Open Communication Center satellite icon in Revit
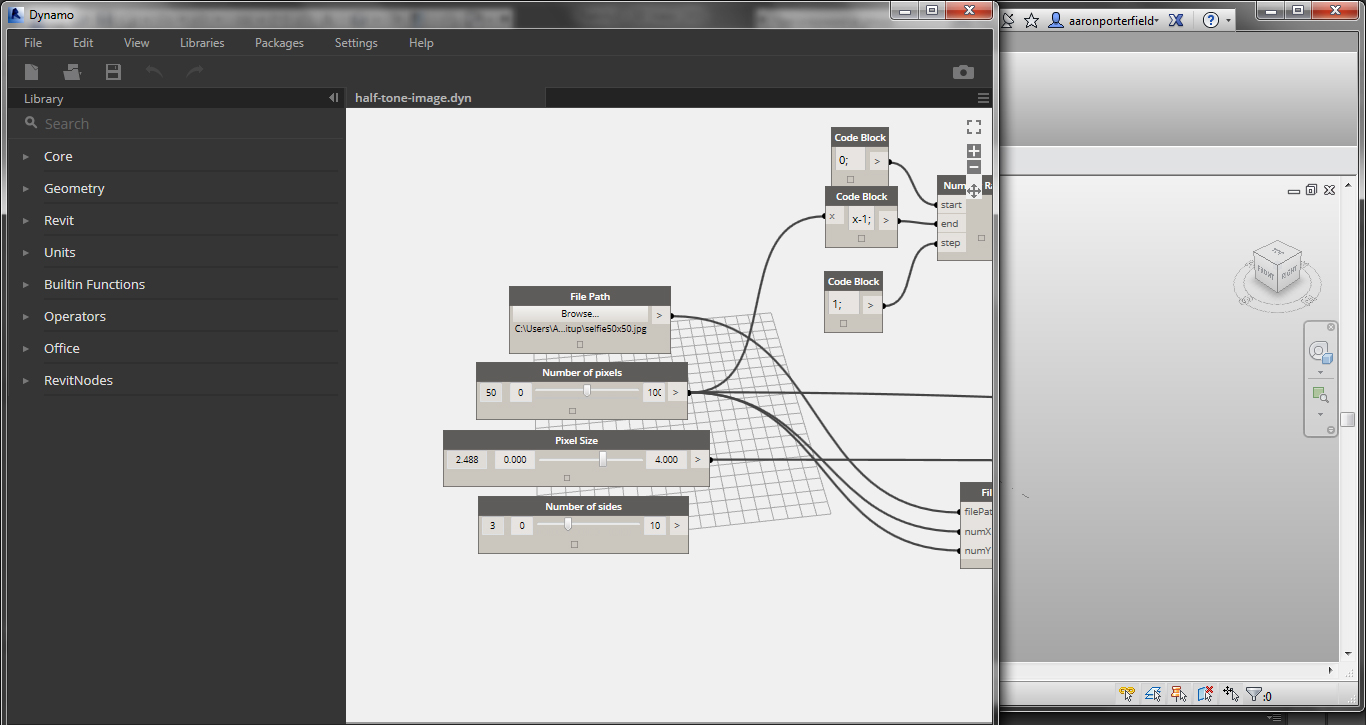 (x=1008, y=20)
